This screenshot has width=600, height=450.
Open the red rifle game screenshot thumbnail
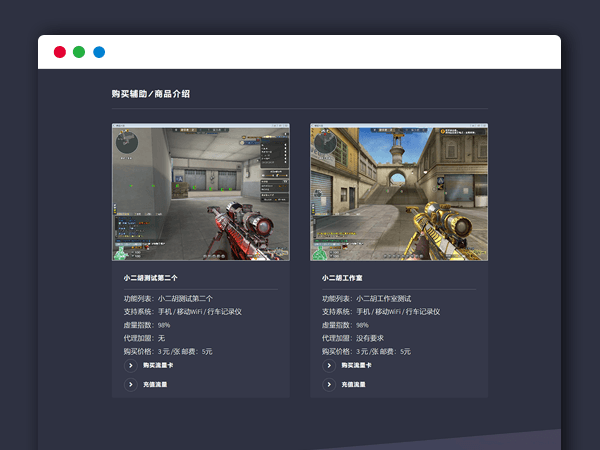[200, 192]
